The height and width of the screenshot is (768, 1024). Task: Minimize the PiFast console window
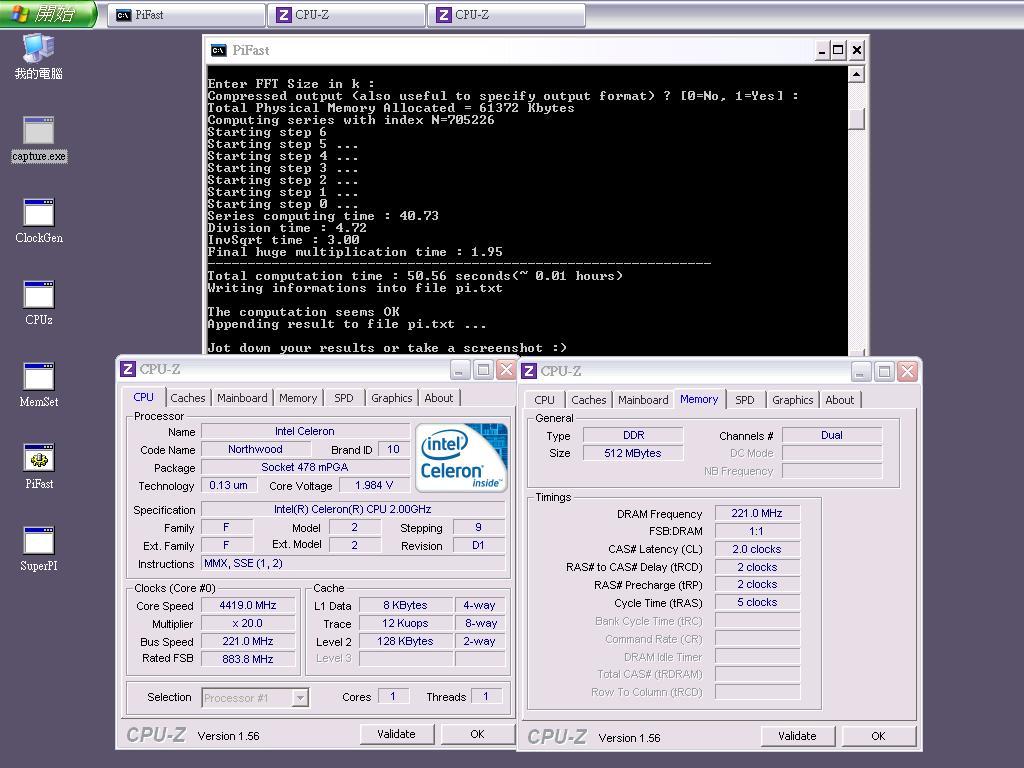pyautogui.click(x=823, y=50)
